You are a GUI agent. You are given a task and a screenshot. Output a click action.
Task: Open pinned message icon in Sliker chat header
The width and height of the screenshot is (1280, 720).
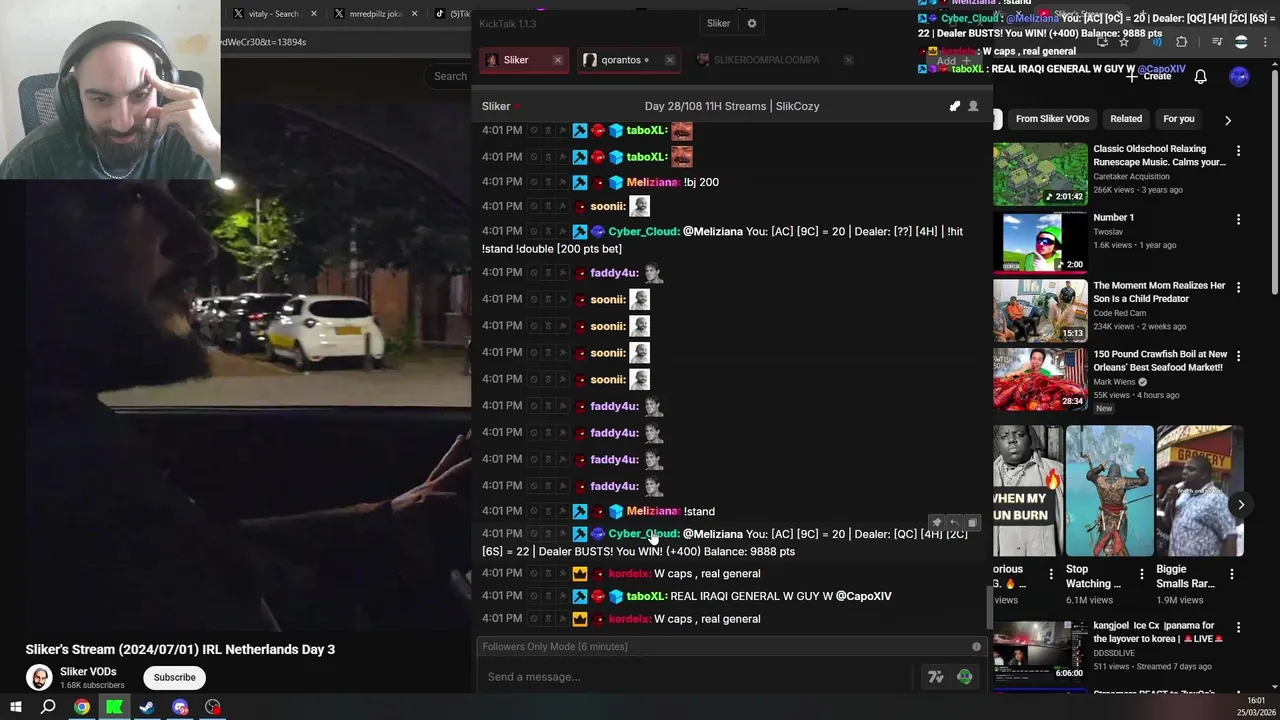pyautogui.click(x=955, y=106)
